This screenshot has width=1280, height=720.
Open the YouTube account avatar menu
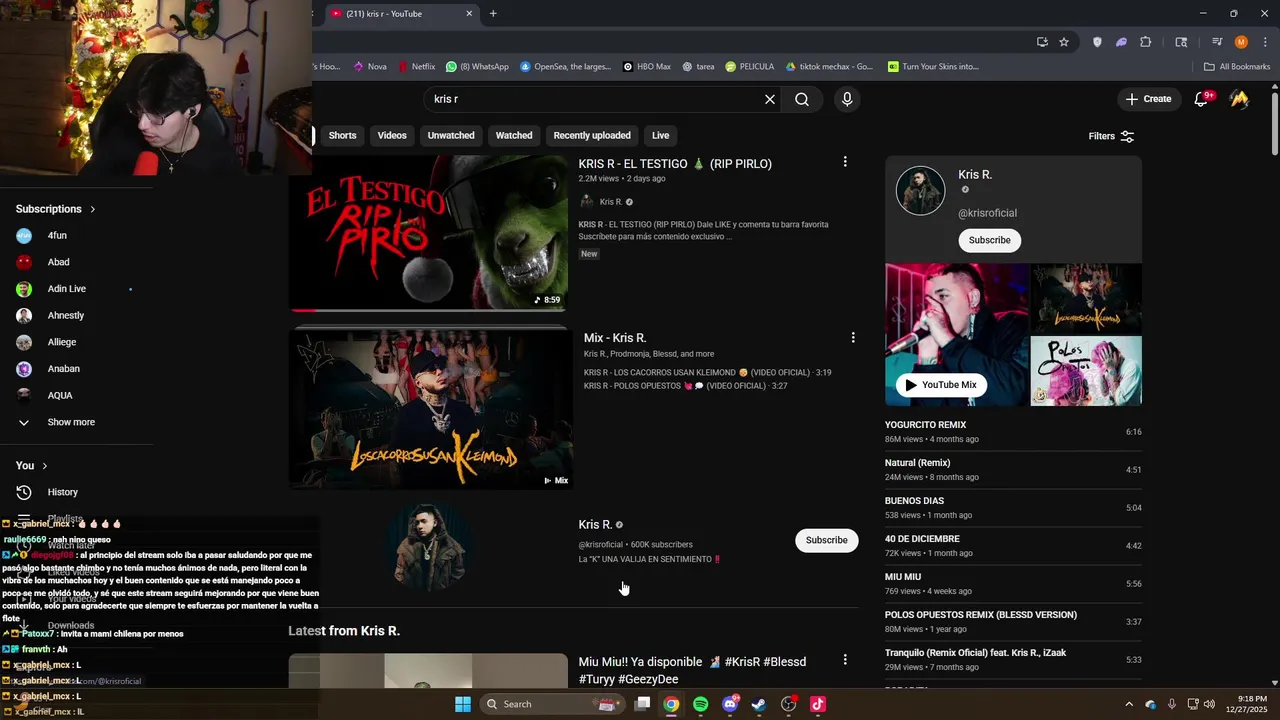coord(1239,99)
